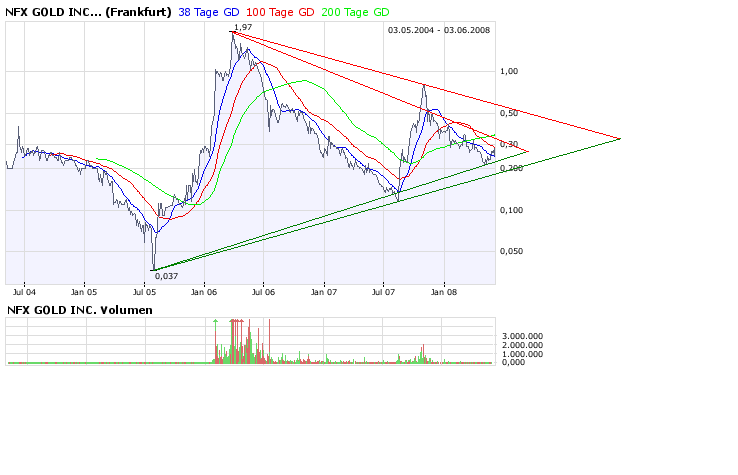This screenshot has height=475, width=738.
Task: Click the 100 Tage GD legend label
Action: point(280,12)
